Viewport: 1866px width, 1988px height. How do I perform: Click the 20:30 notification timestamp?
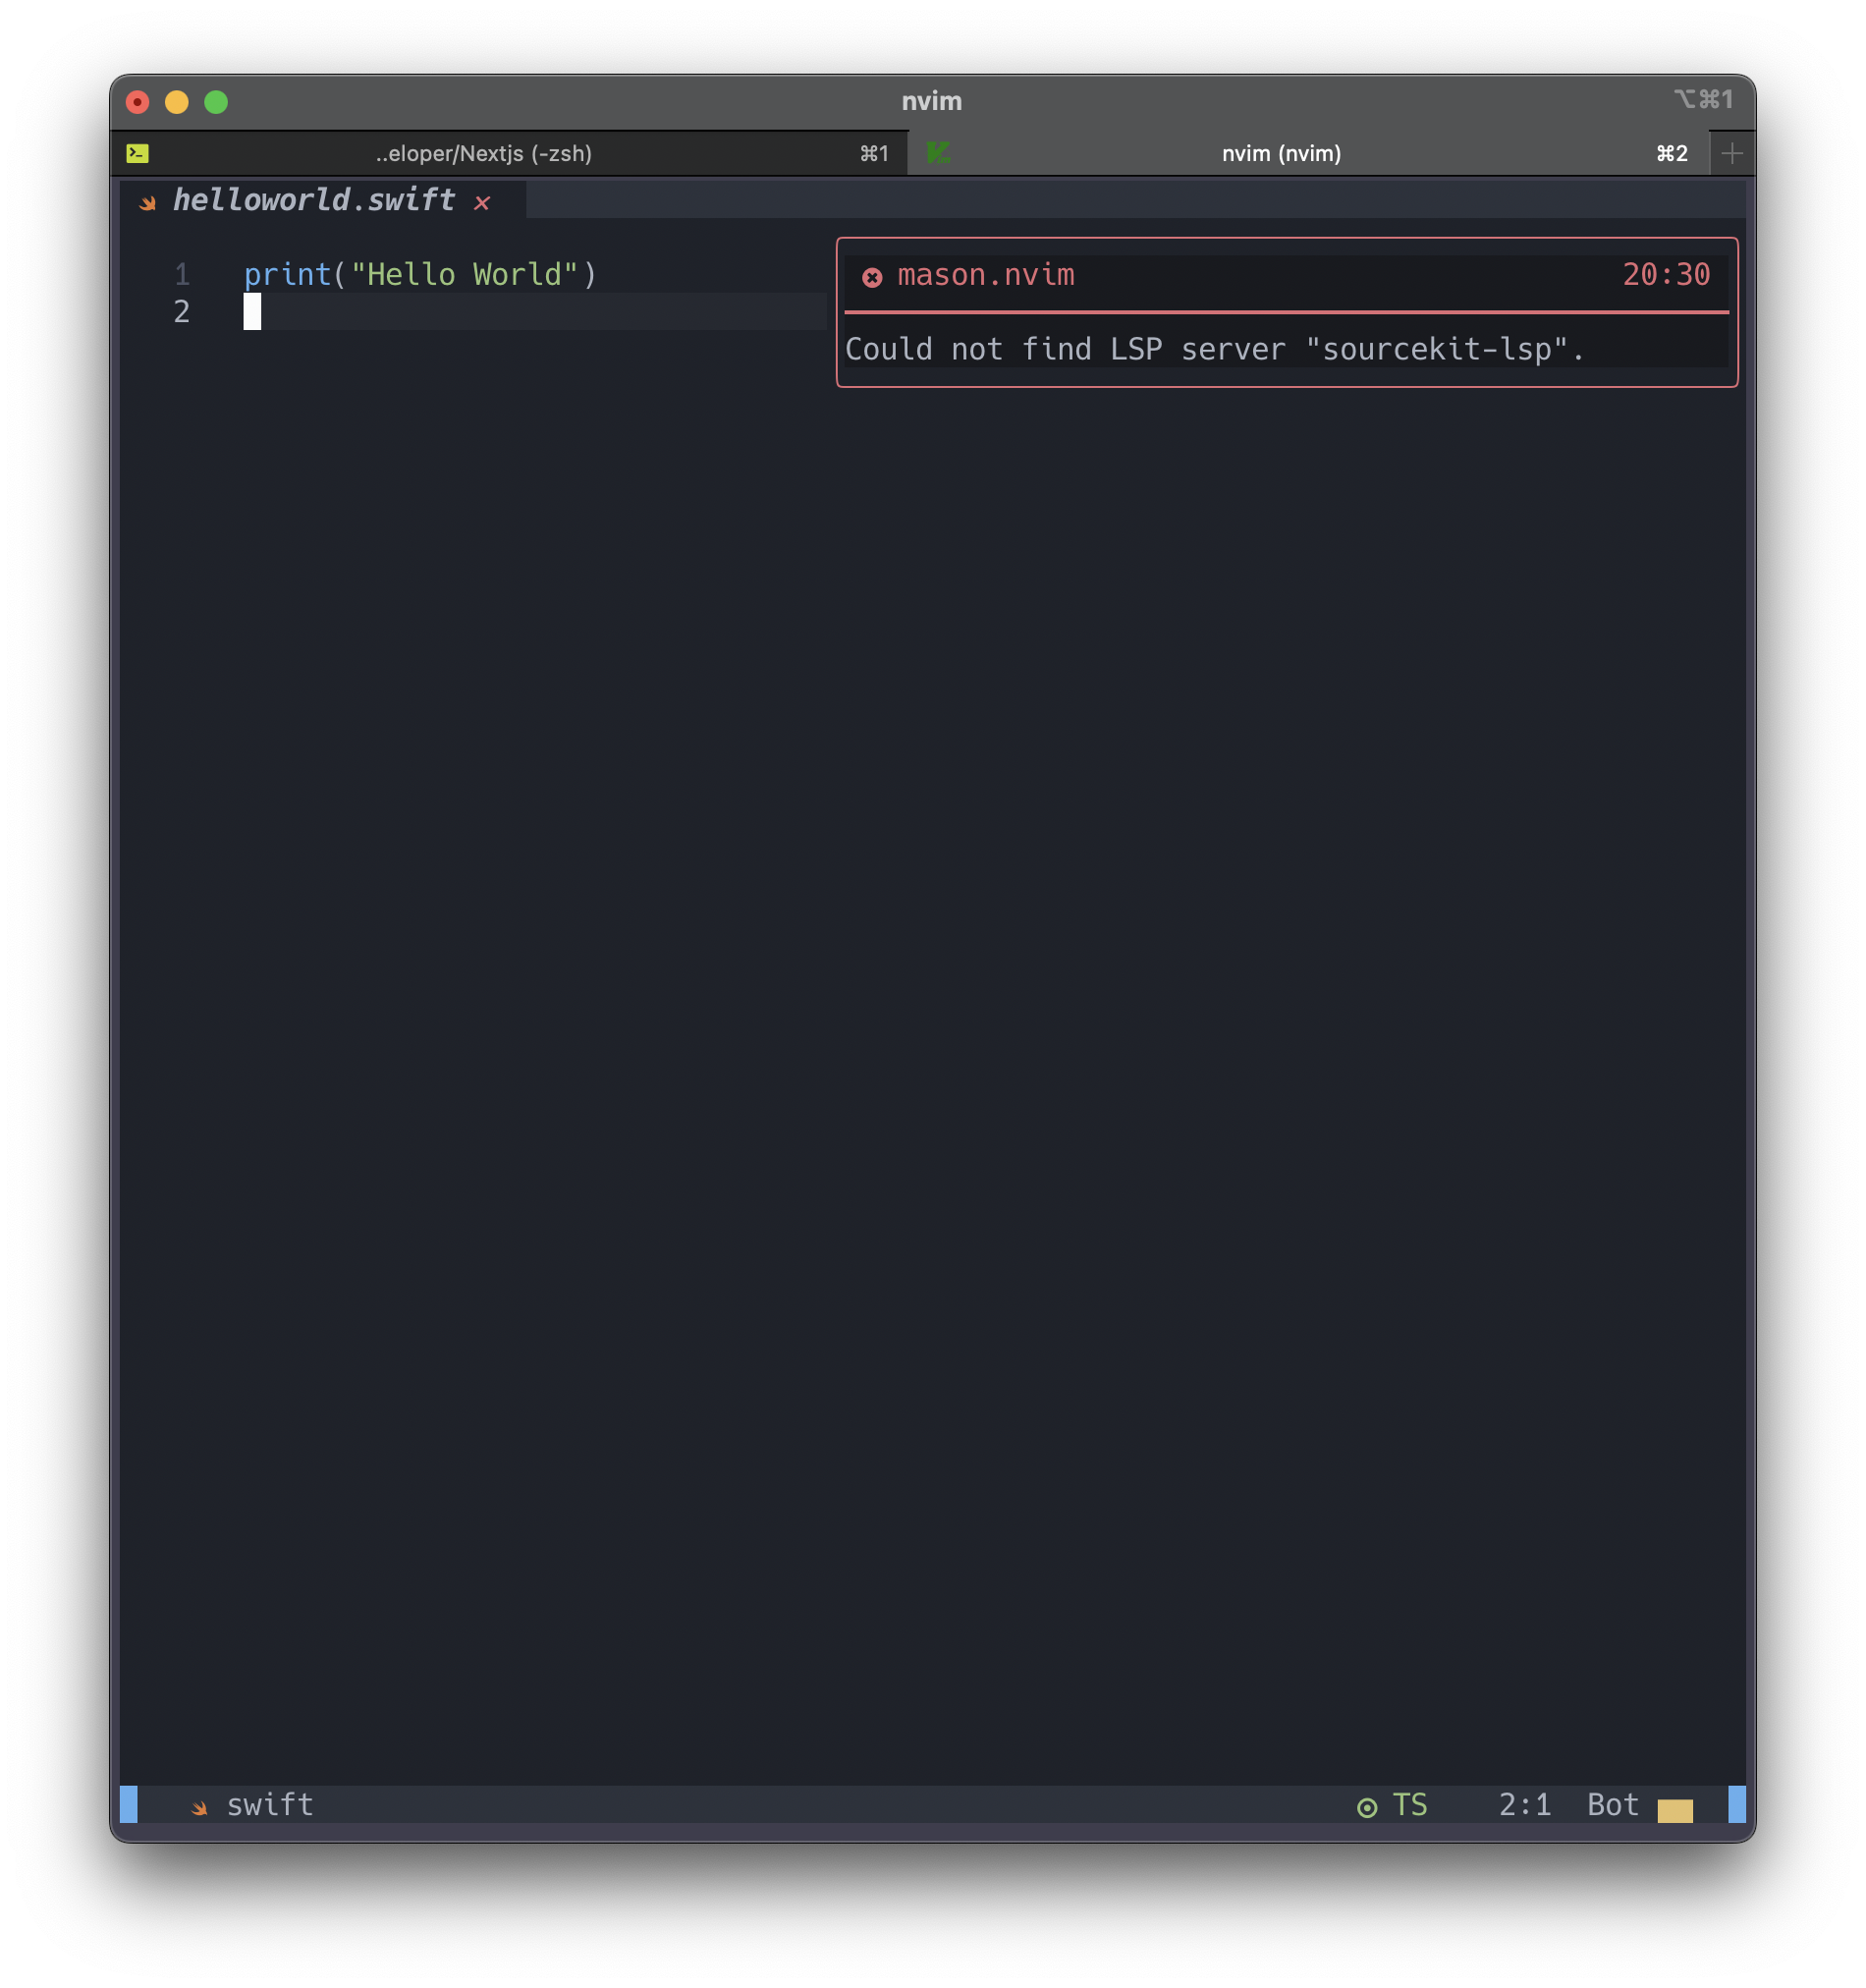point(1666,275)
